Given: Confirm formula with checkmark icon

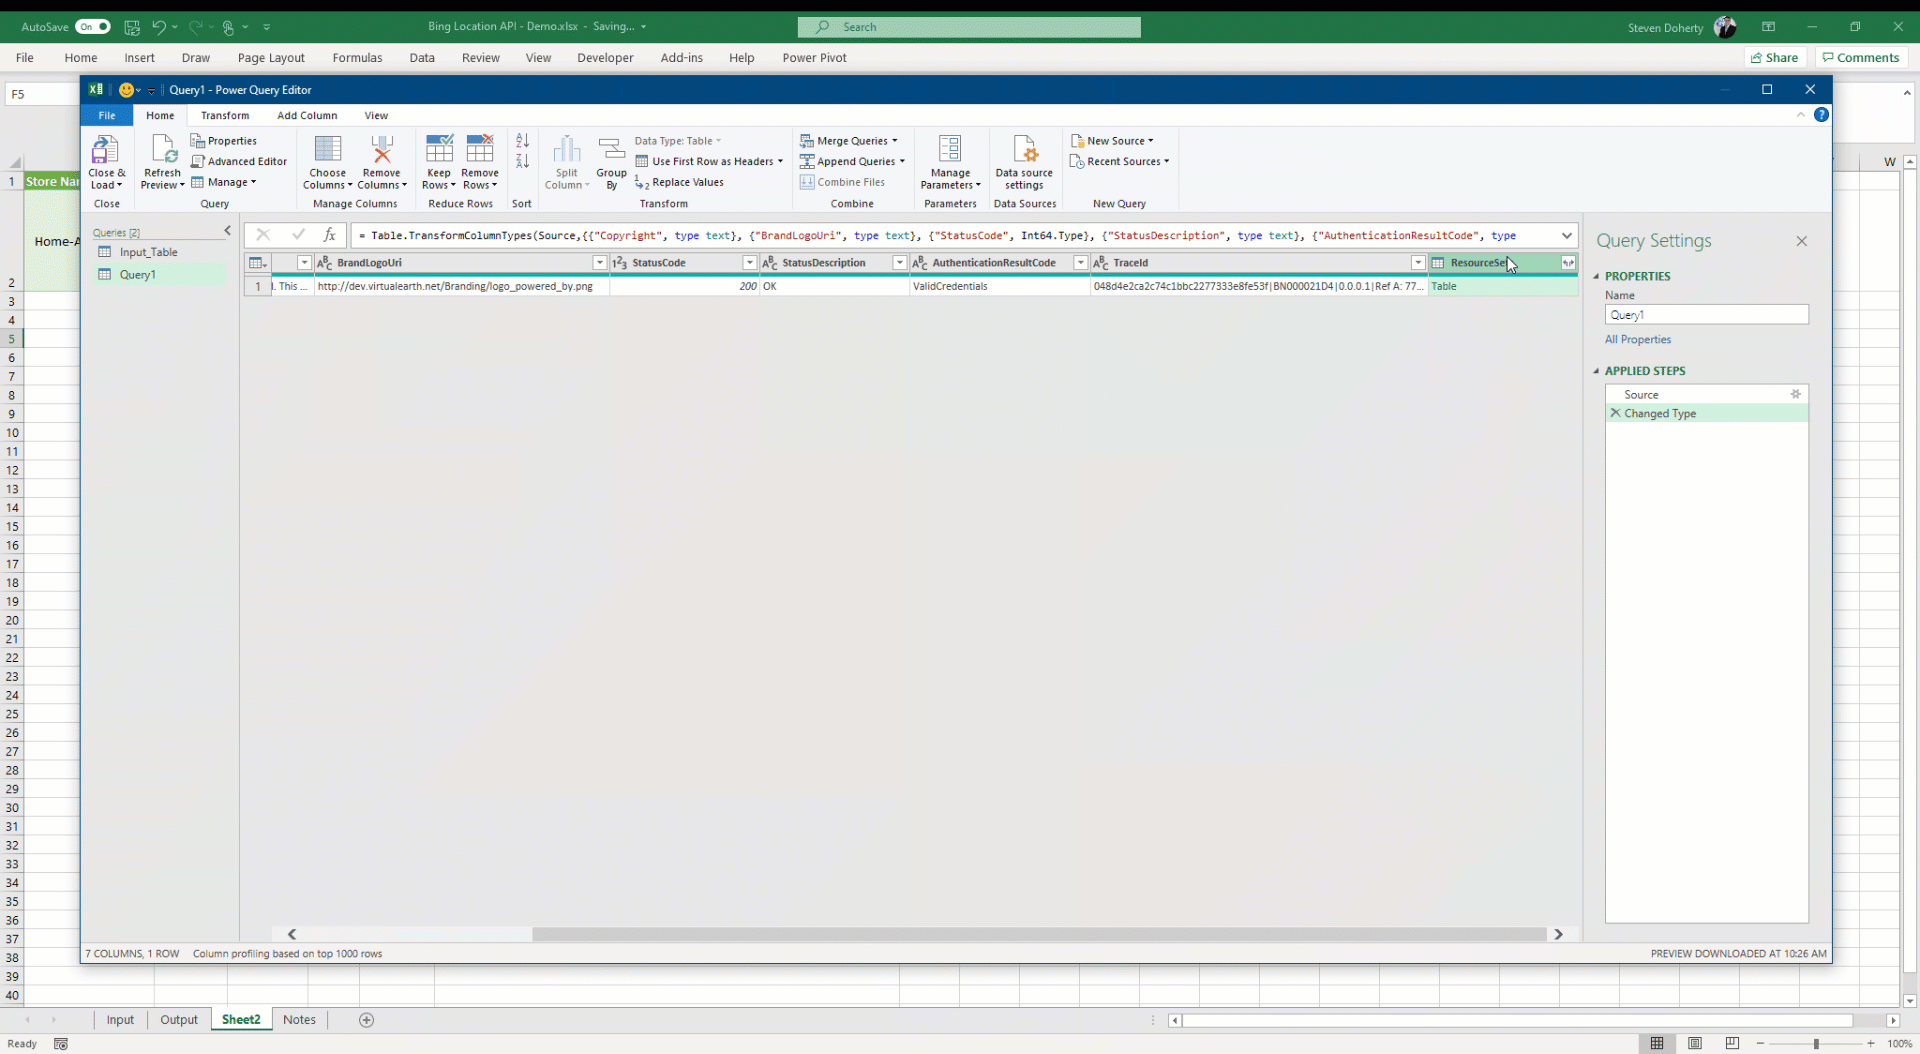Looking at the screenshot, I should 298,235.
